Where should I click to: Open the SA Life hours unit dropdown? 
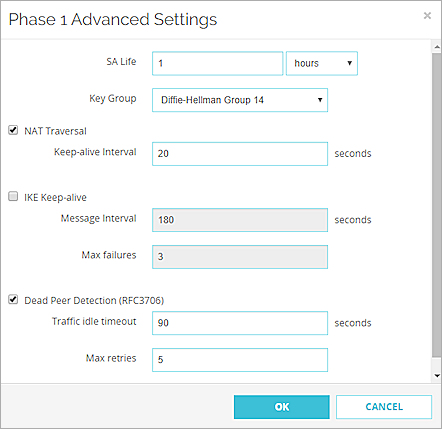[322, 63]
